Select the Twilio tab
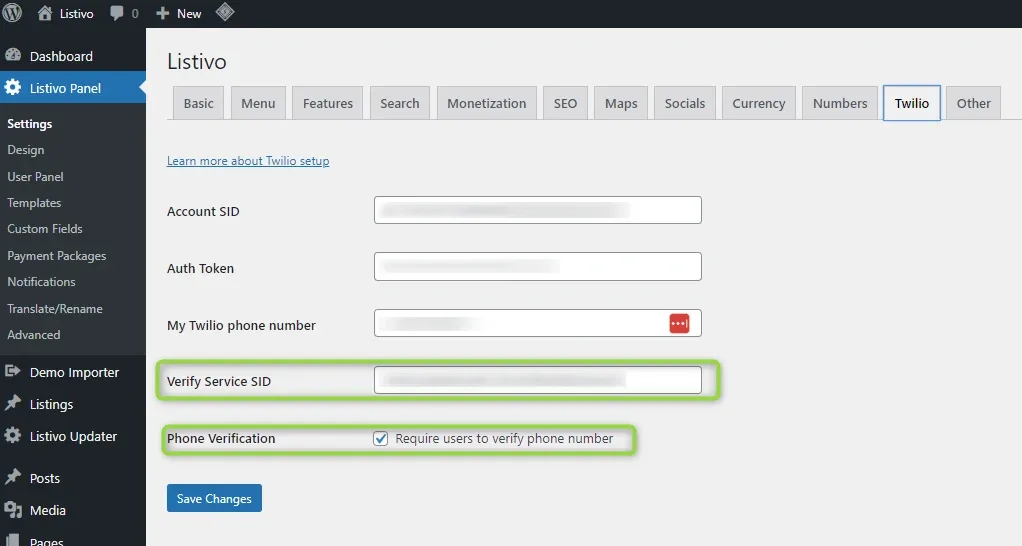Image resolution: width=1022 pixels, height=546 pixels. [911, 103]
